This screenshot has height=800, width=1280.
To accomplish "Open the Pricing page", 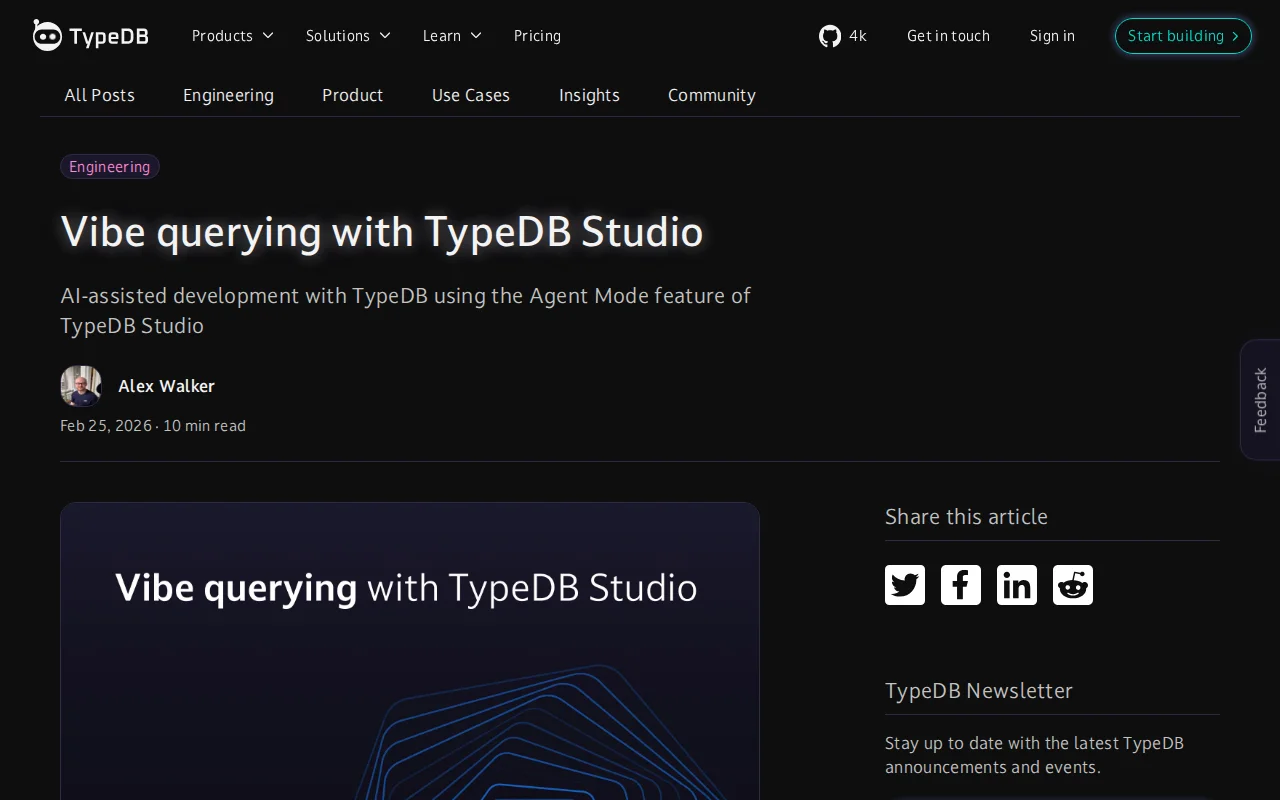I will [x=537, y=36].
